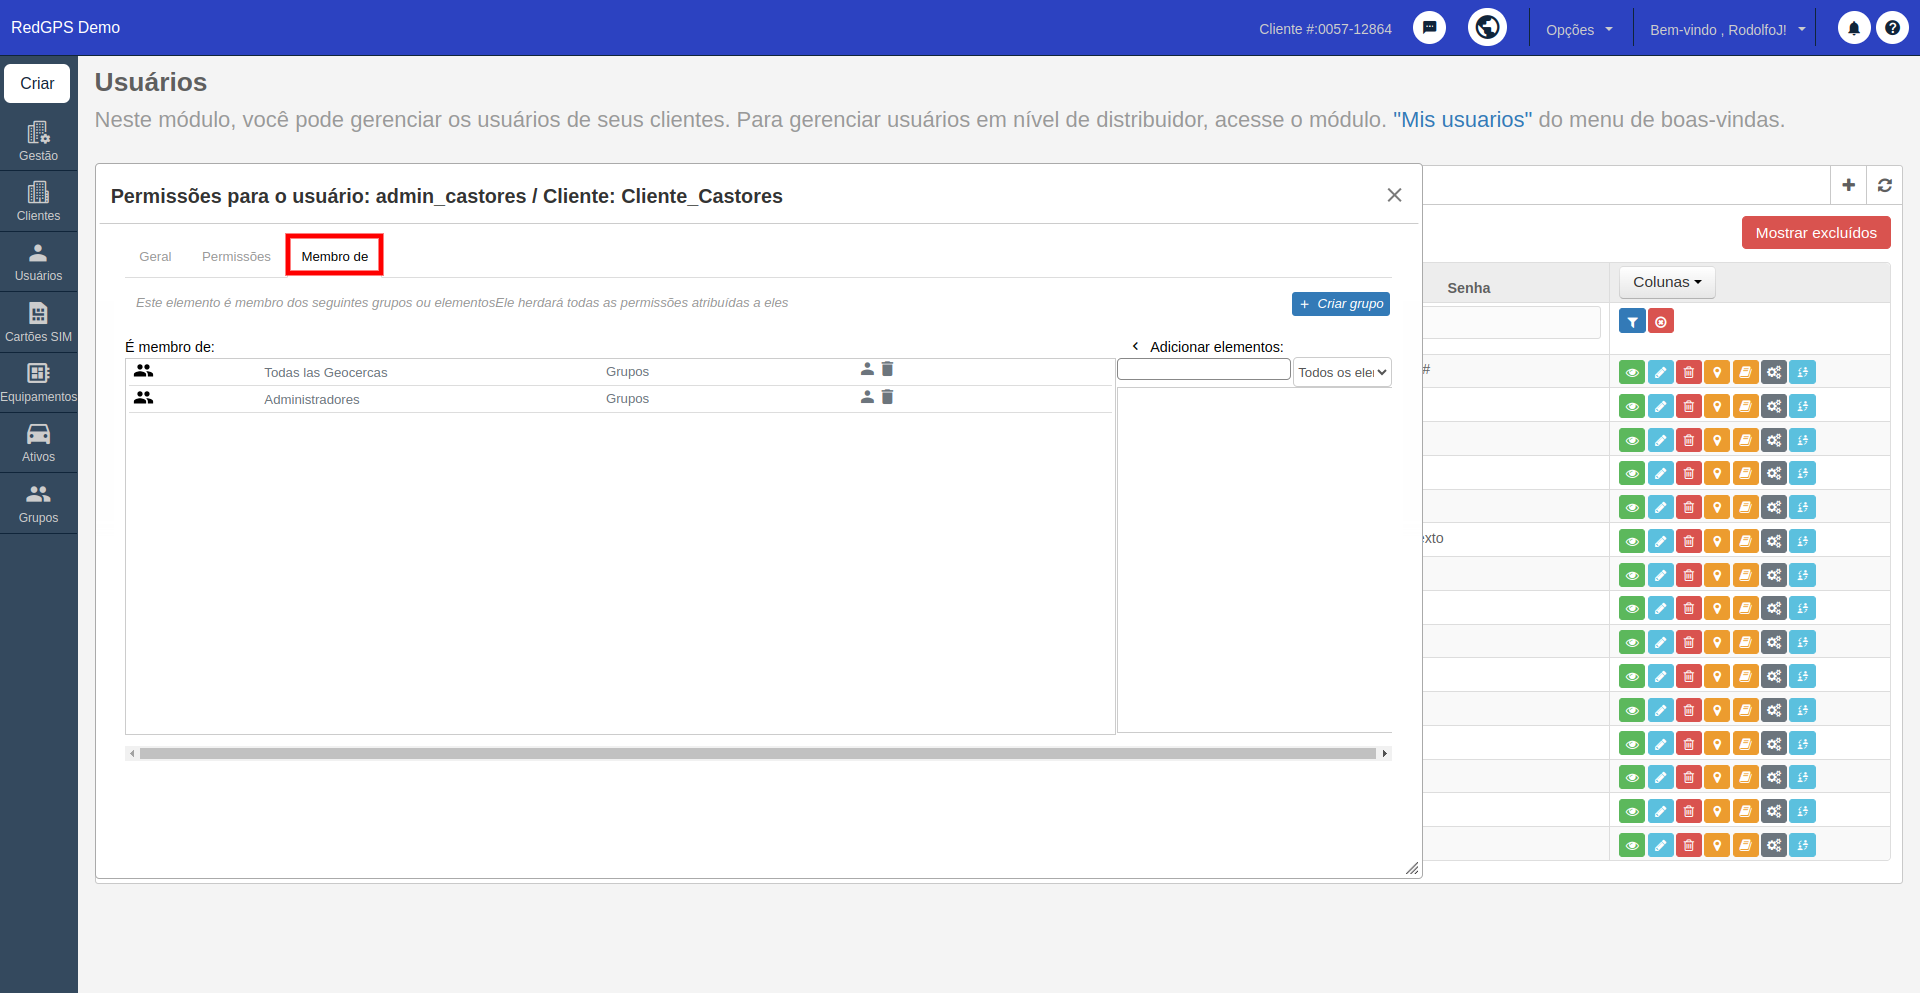Delete the Todas las Geocercas membership
1920x993 pixels.
coord(887,370)
